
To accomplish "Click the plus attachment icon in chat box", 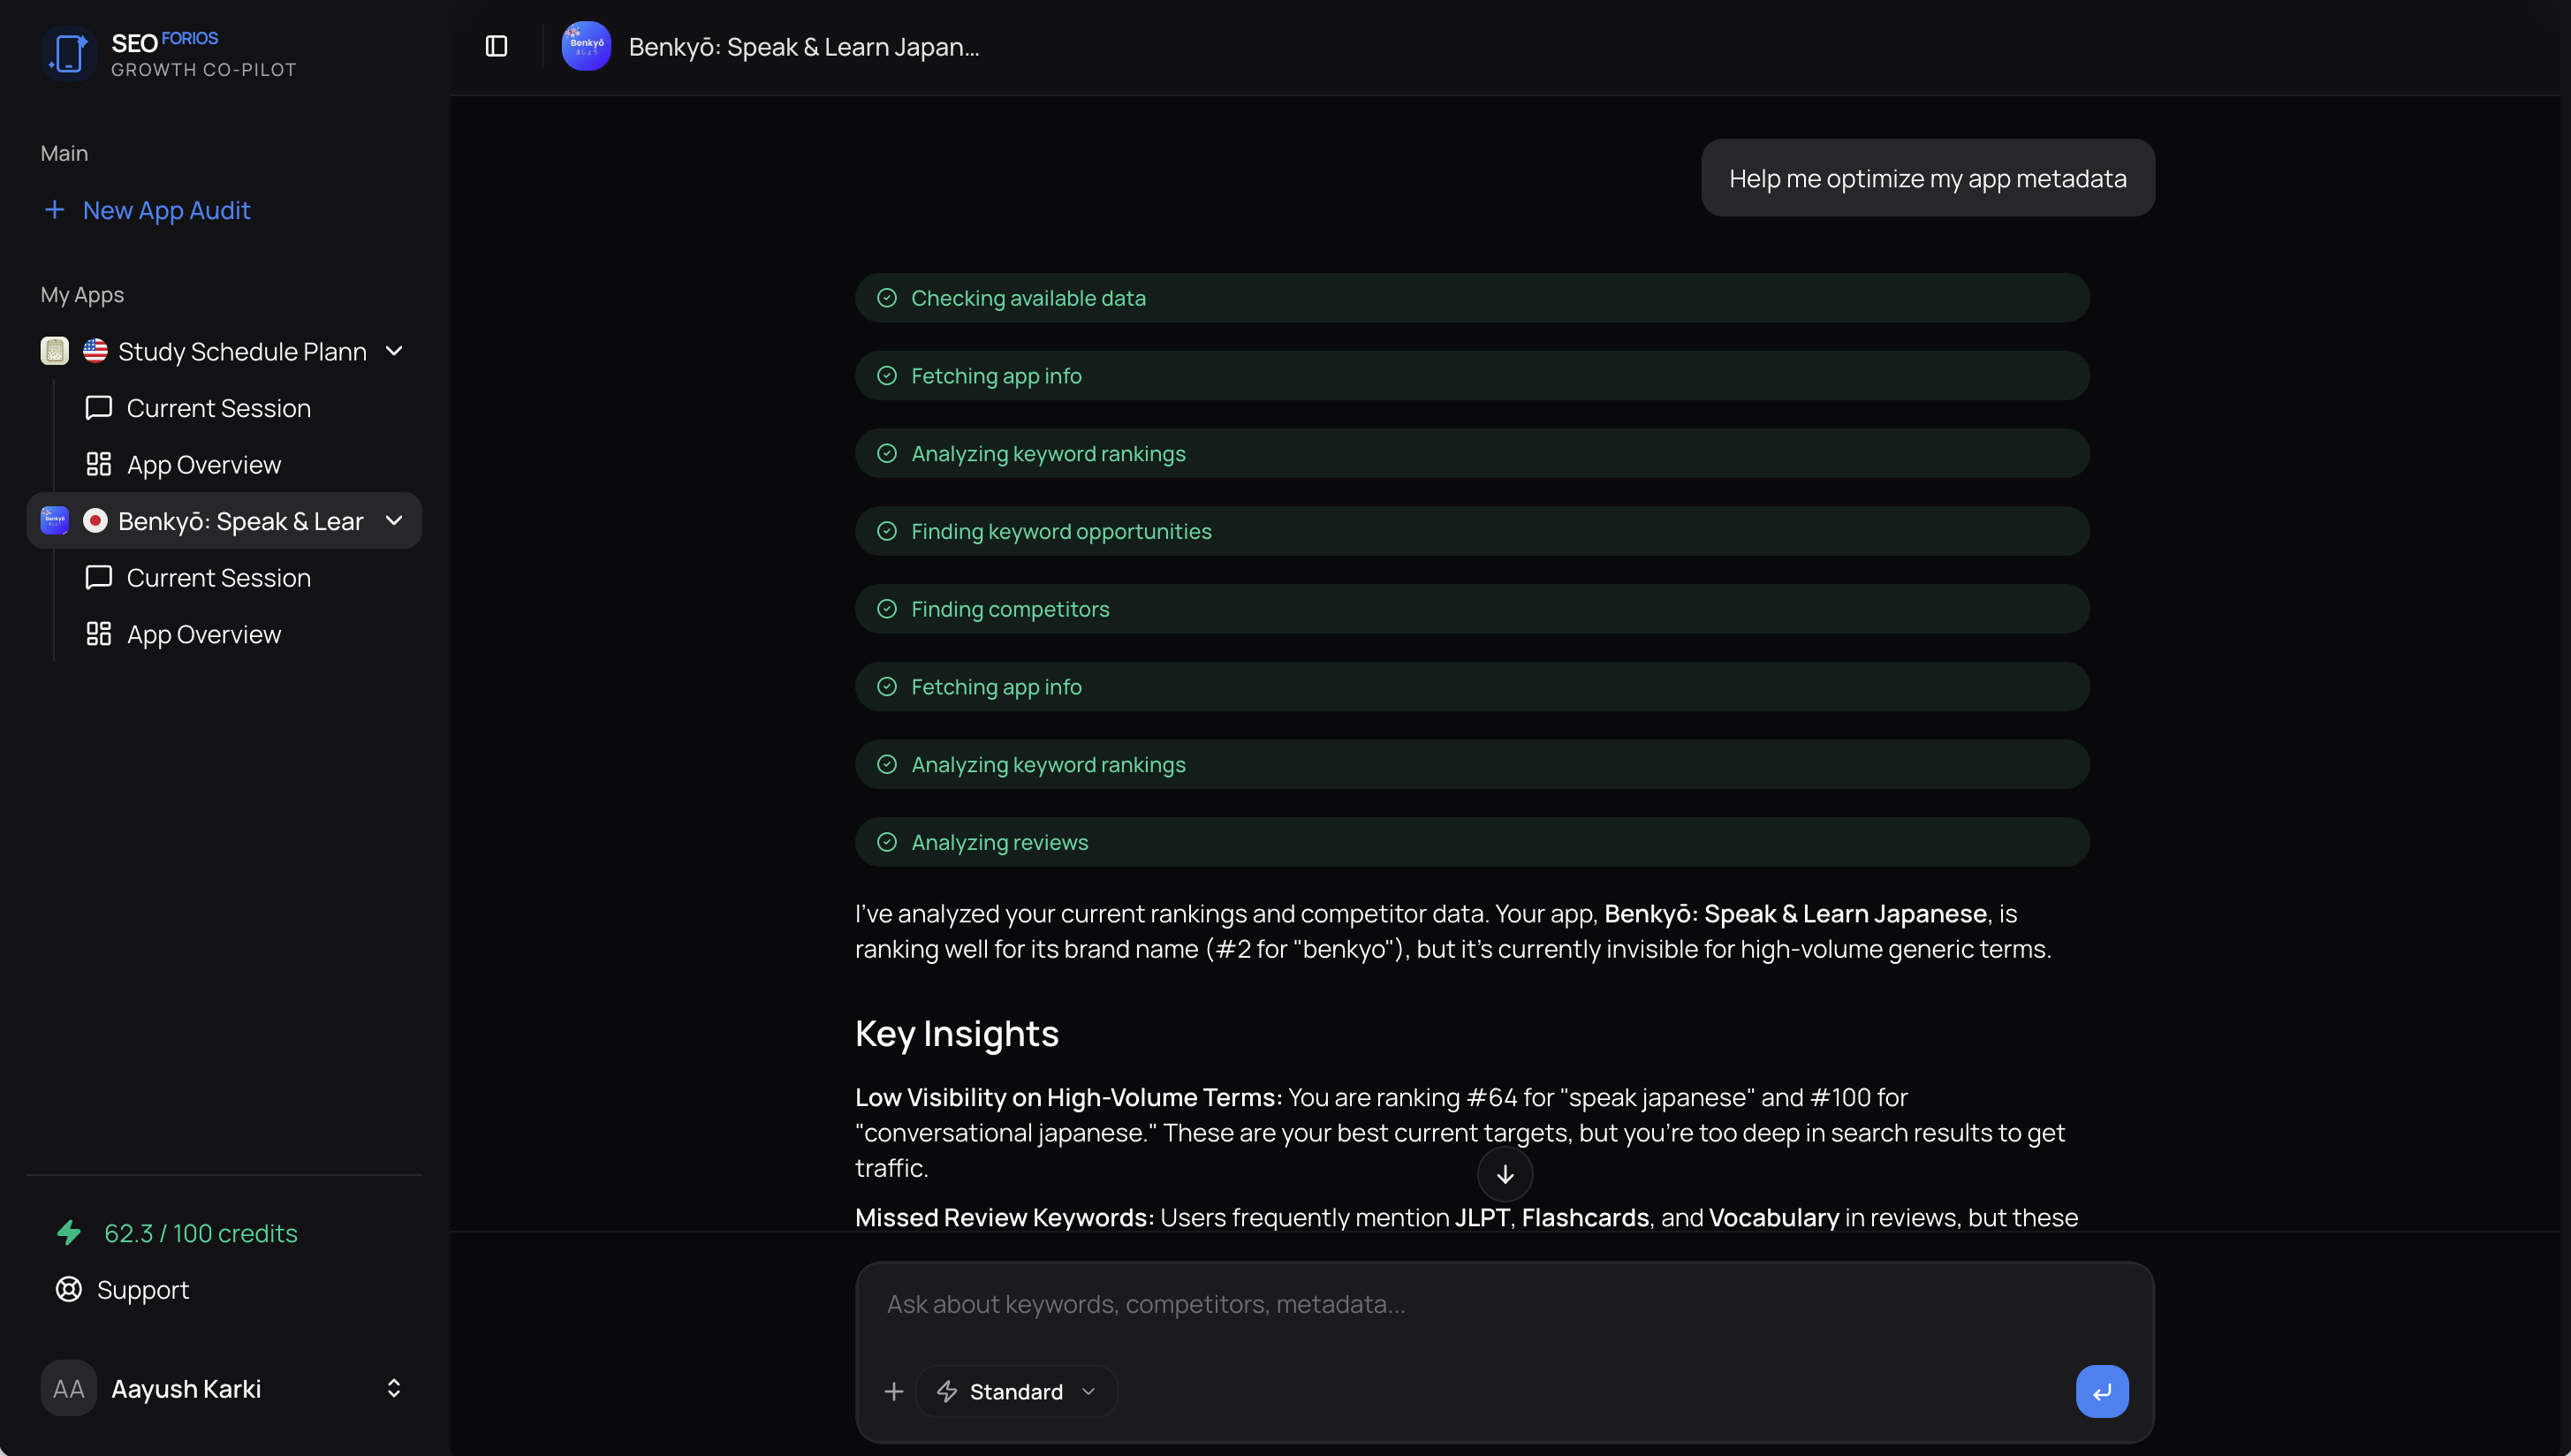I will pyautogui.click(x=894, y=1391).
